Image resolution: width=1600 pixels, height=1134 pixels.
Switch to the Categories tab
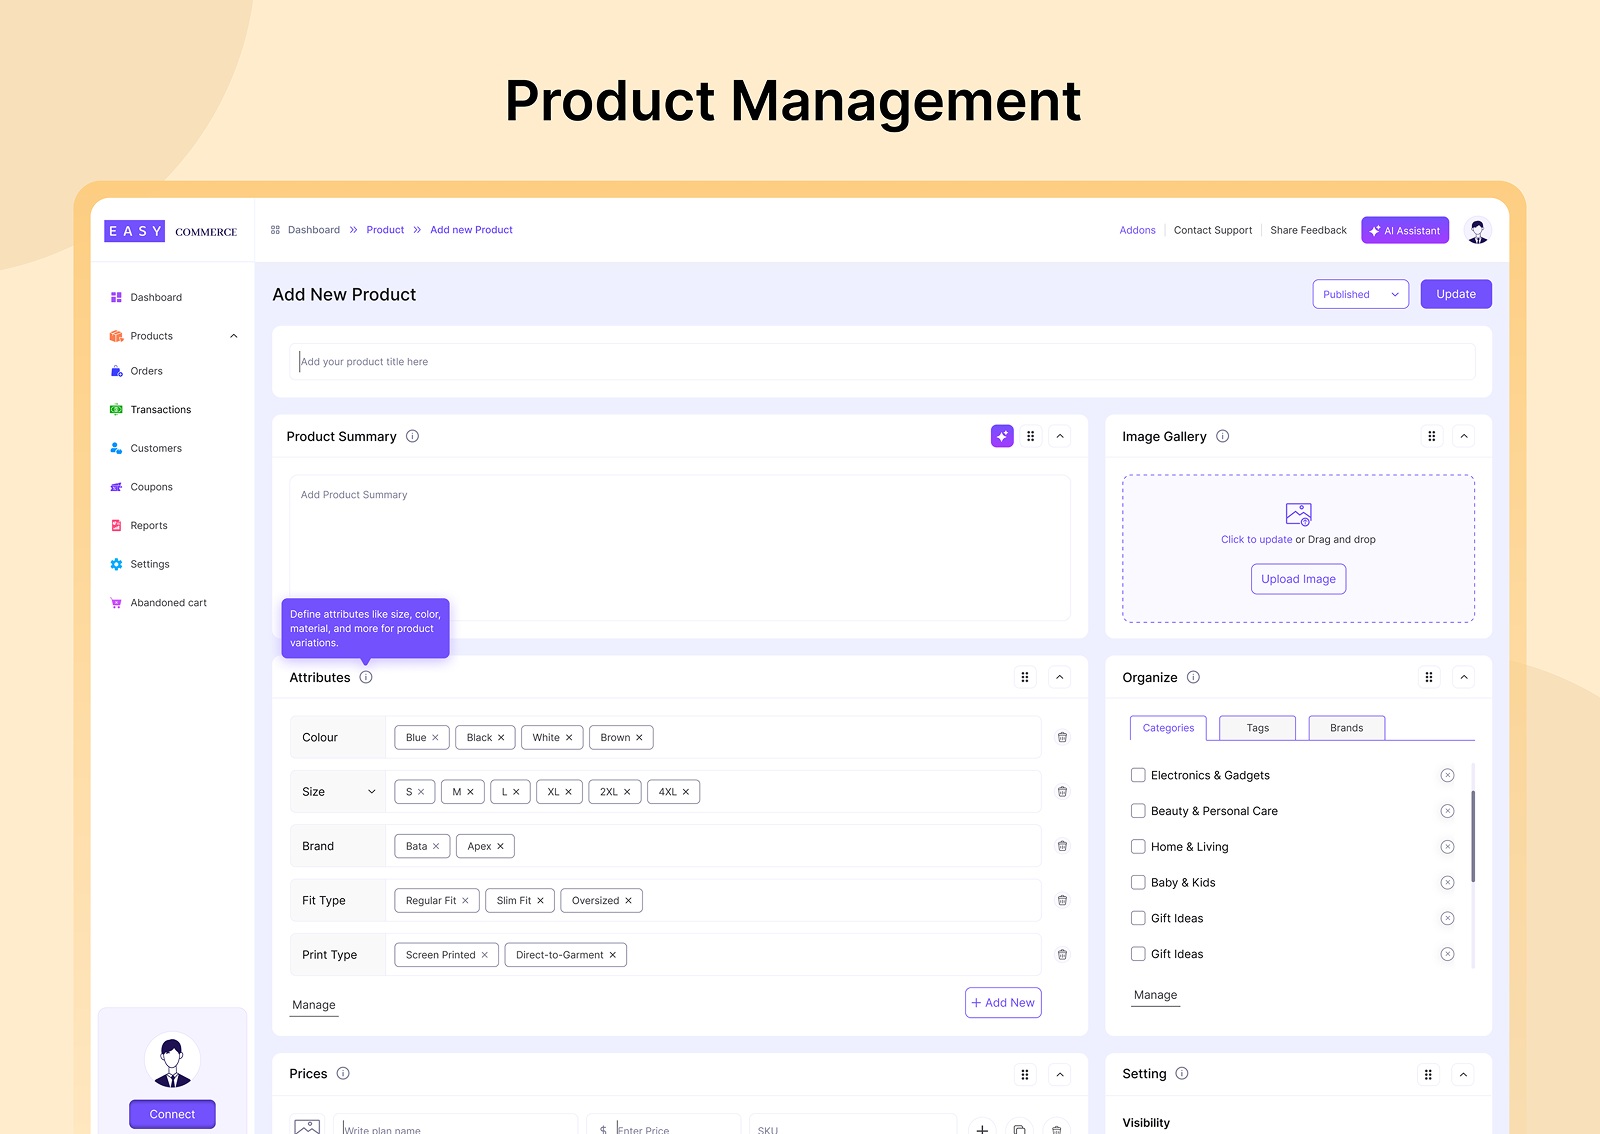click(1168, 728)
